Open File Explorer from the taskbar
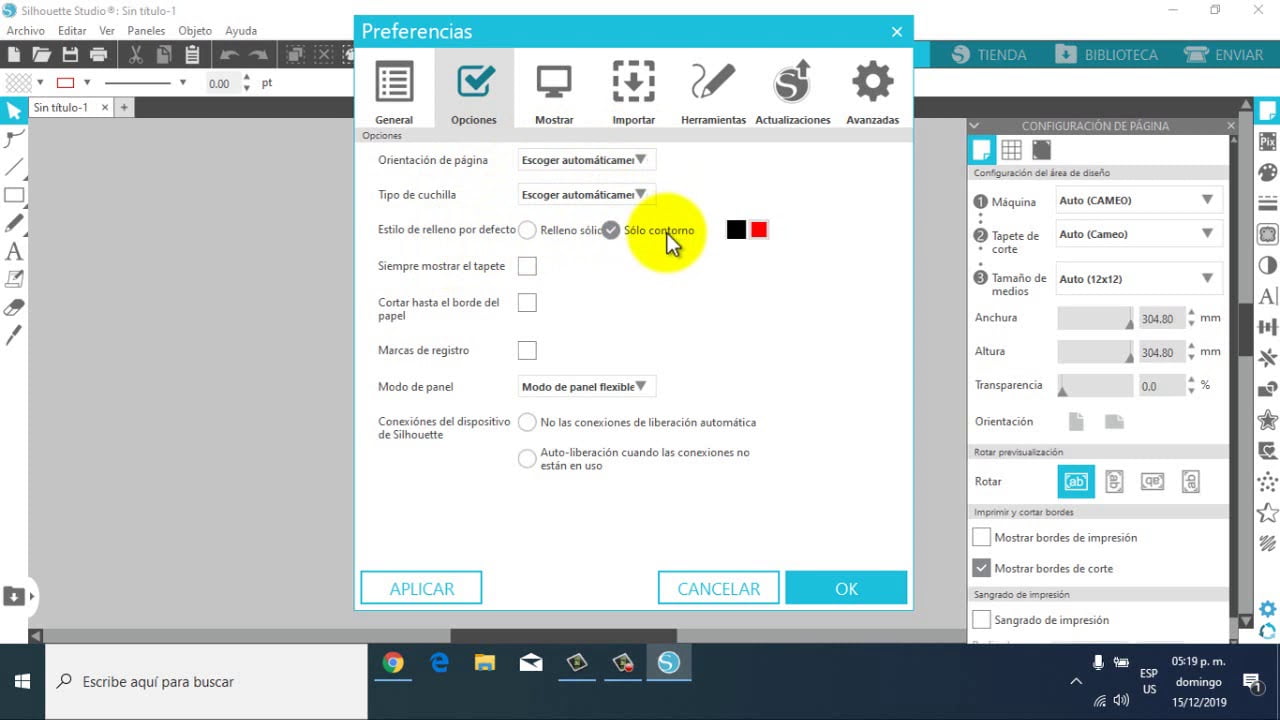The image size is (1280, 720). coord(485,662)
